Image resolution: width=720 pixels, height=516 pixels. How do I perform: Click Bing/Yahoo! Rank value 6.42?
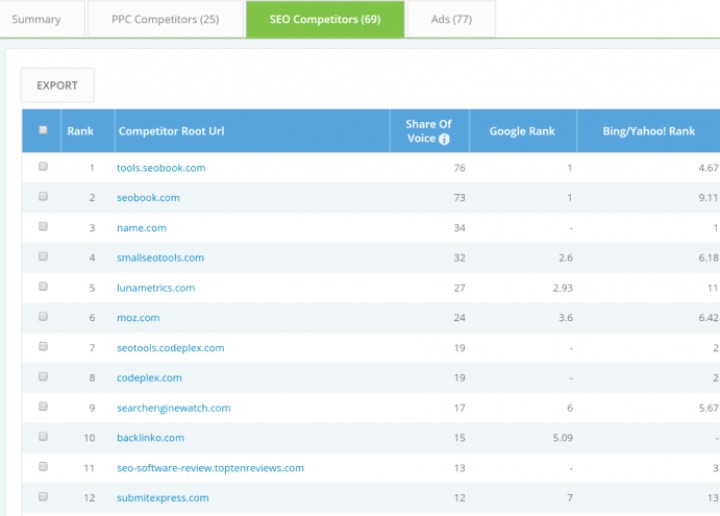coord(708,318)
